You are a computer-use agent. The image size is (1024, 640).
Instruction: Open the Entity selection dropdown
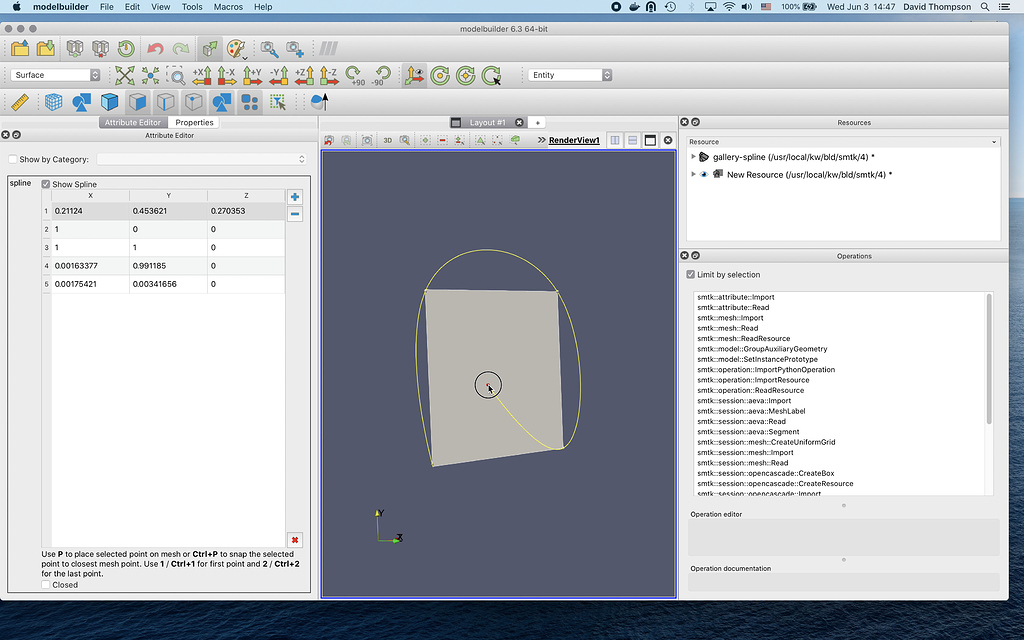pyautogui.click(x=569, y=75)
